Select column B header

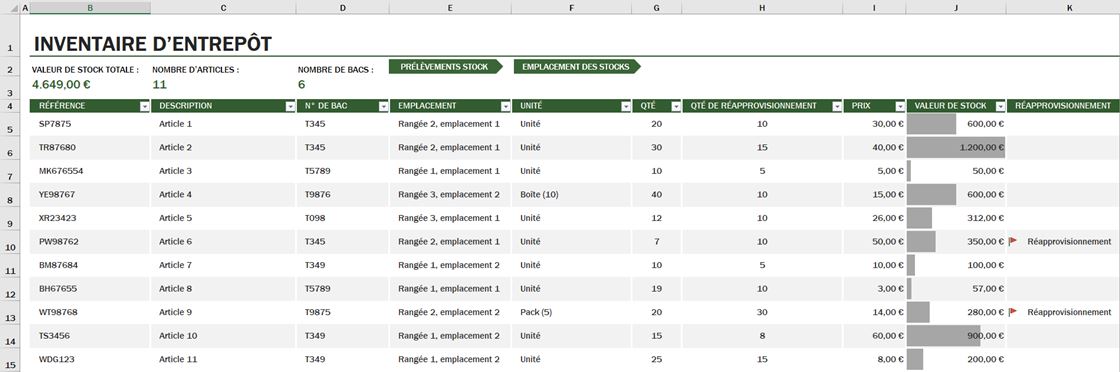(90, 7)
